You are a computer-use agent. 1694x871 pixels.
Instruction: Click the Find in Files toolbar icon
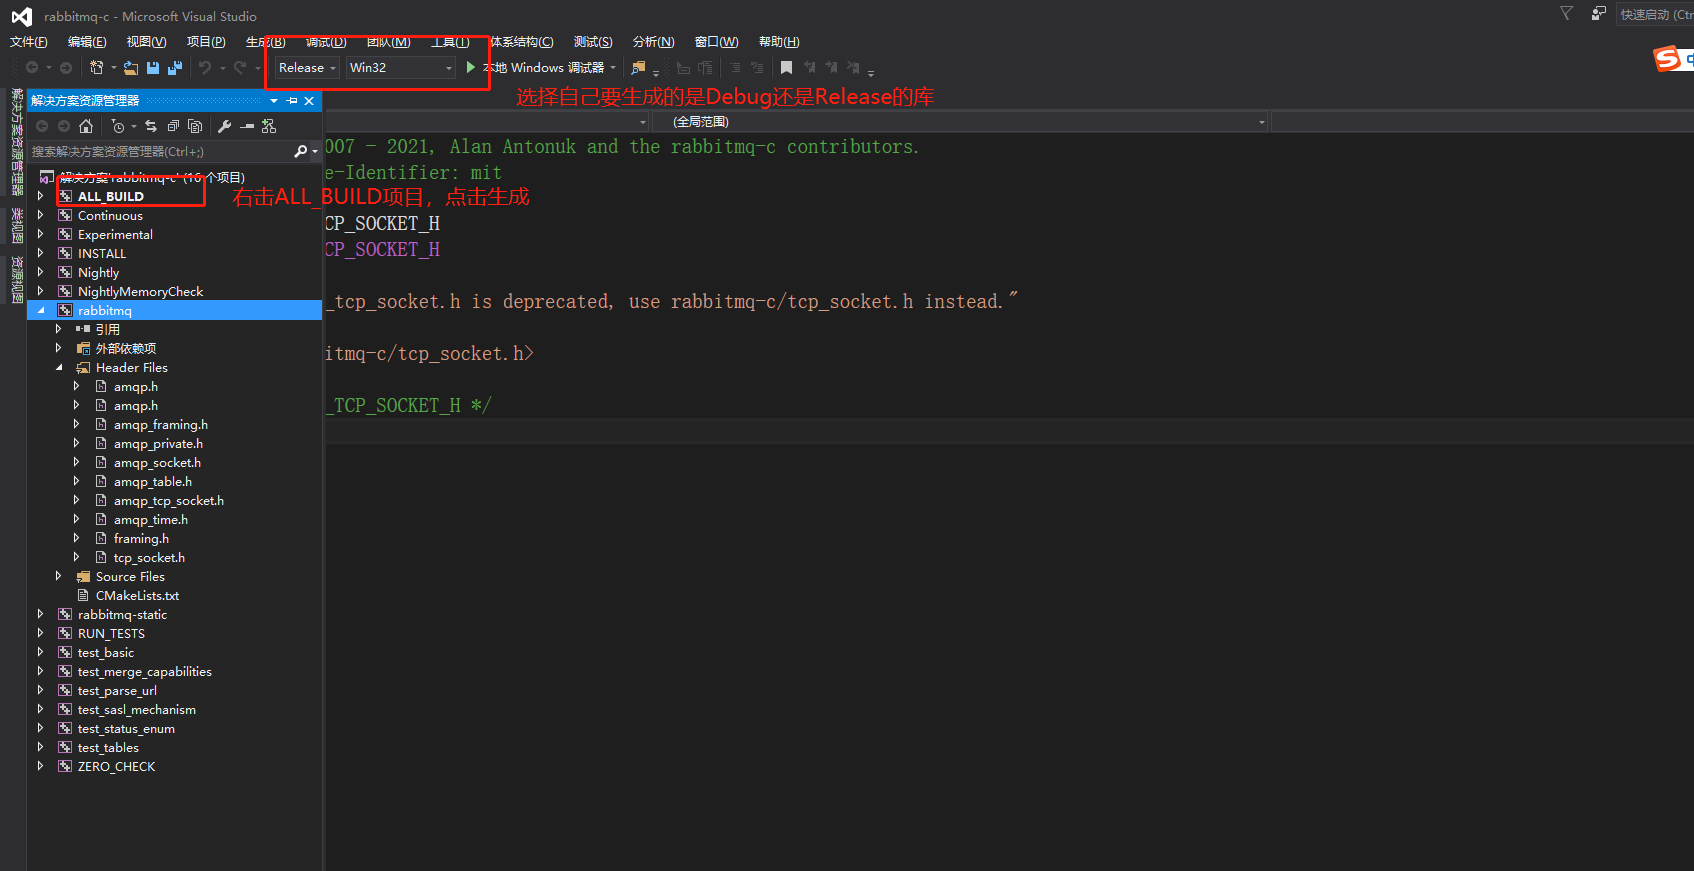tap(638, 67)
